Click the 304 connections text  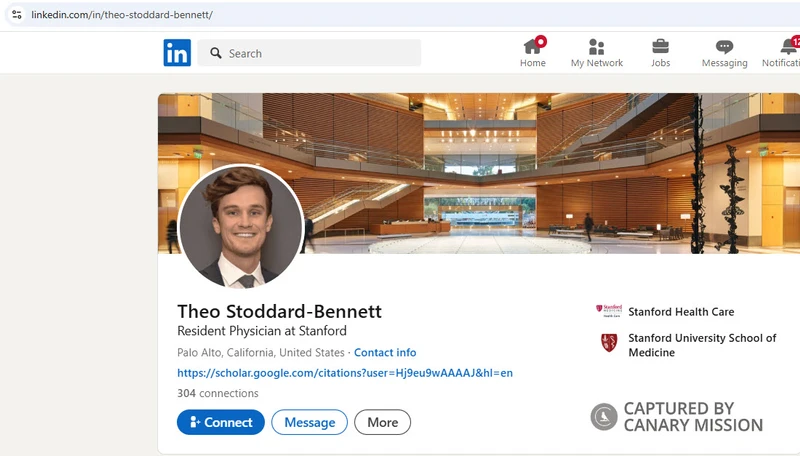218,393
